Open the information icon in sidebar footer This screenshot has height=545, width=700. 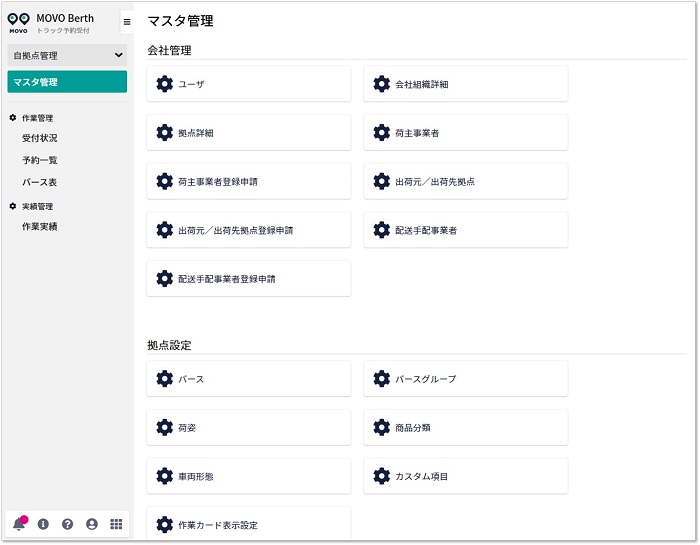[43, 524]
